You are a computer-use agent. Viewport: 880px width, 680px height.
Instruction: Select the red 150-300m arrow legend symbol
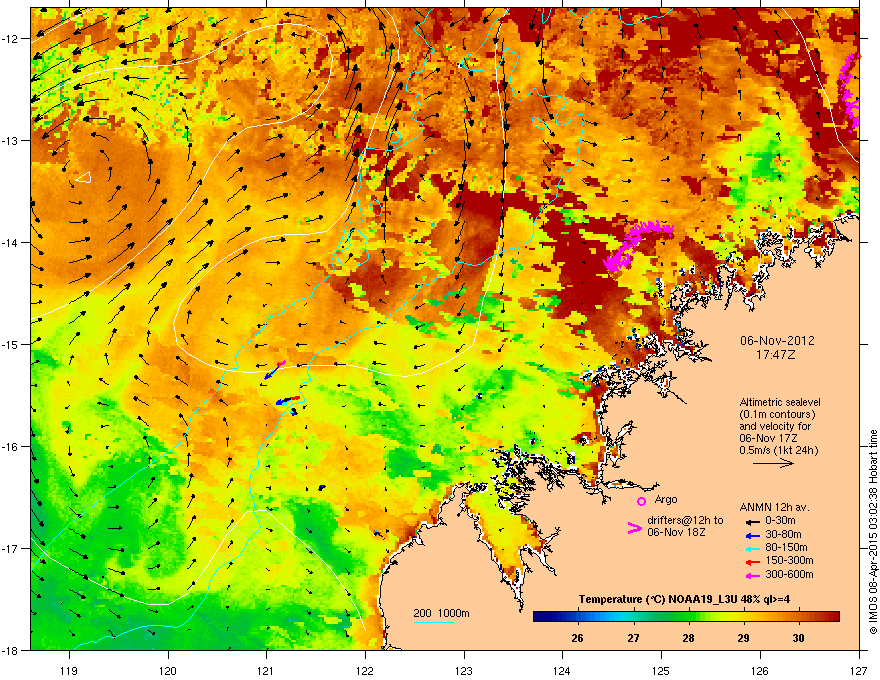click(x=753, y=562)
